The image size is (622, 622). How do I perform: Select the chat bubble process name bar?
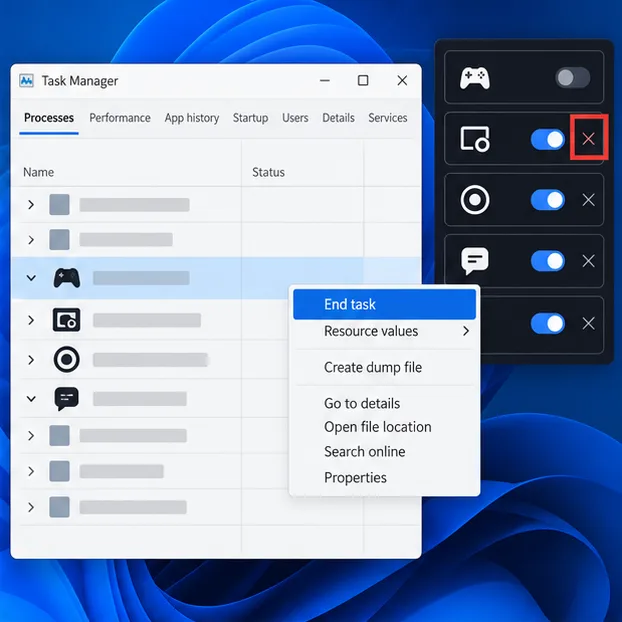[140, 399]
